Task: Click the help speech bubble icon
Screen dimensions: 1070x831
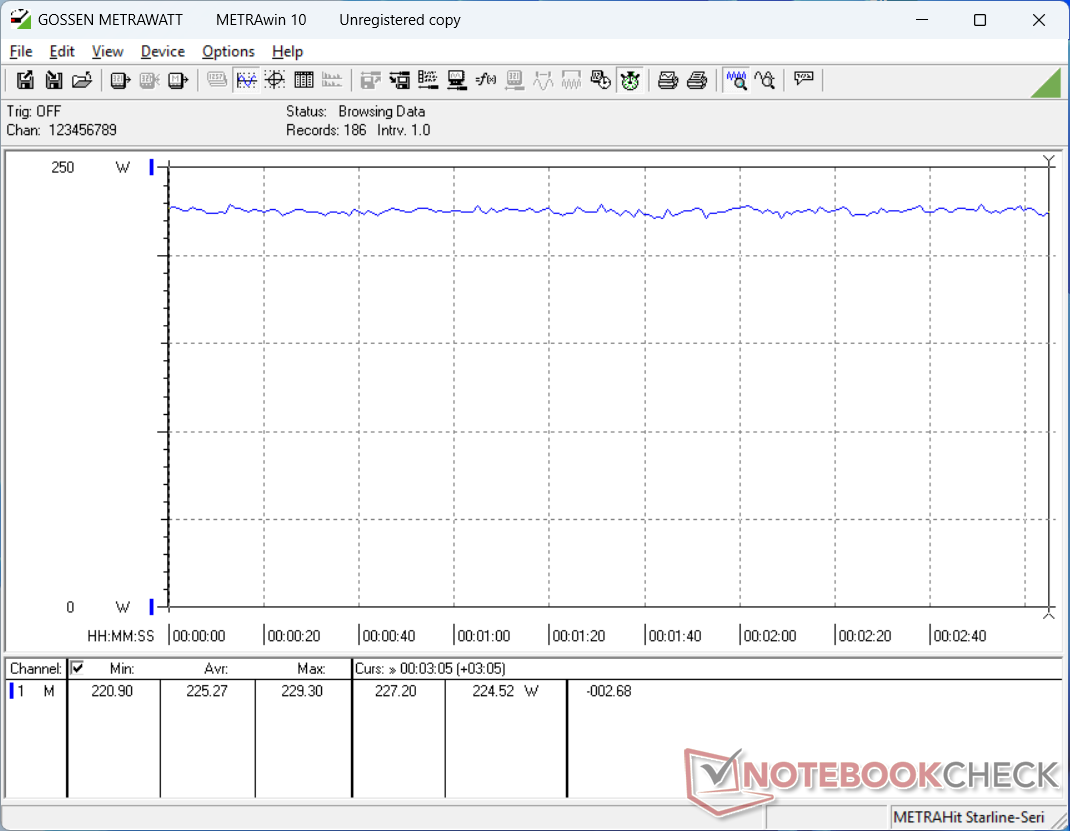Action: (803, 80)
